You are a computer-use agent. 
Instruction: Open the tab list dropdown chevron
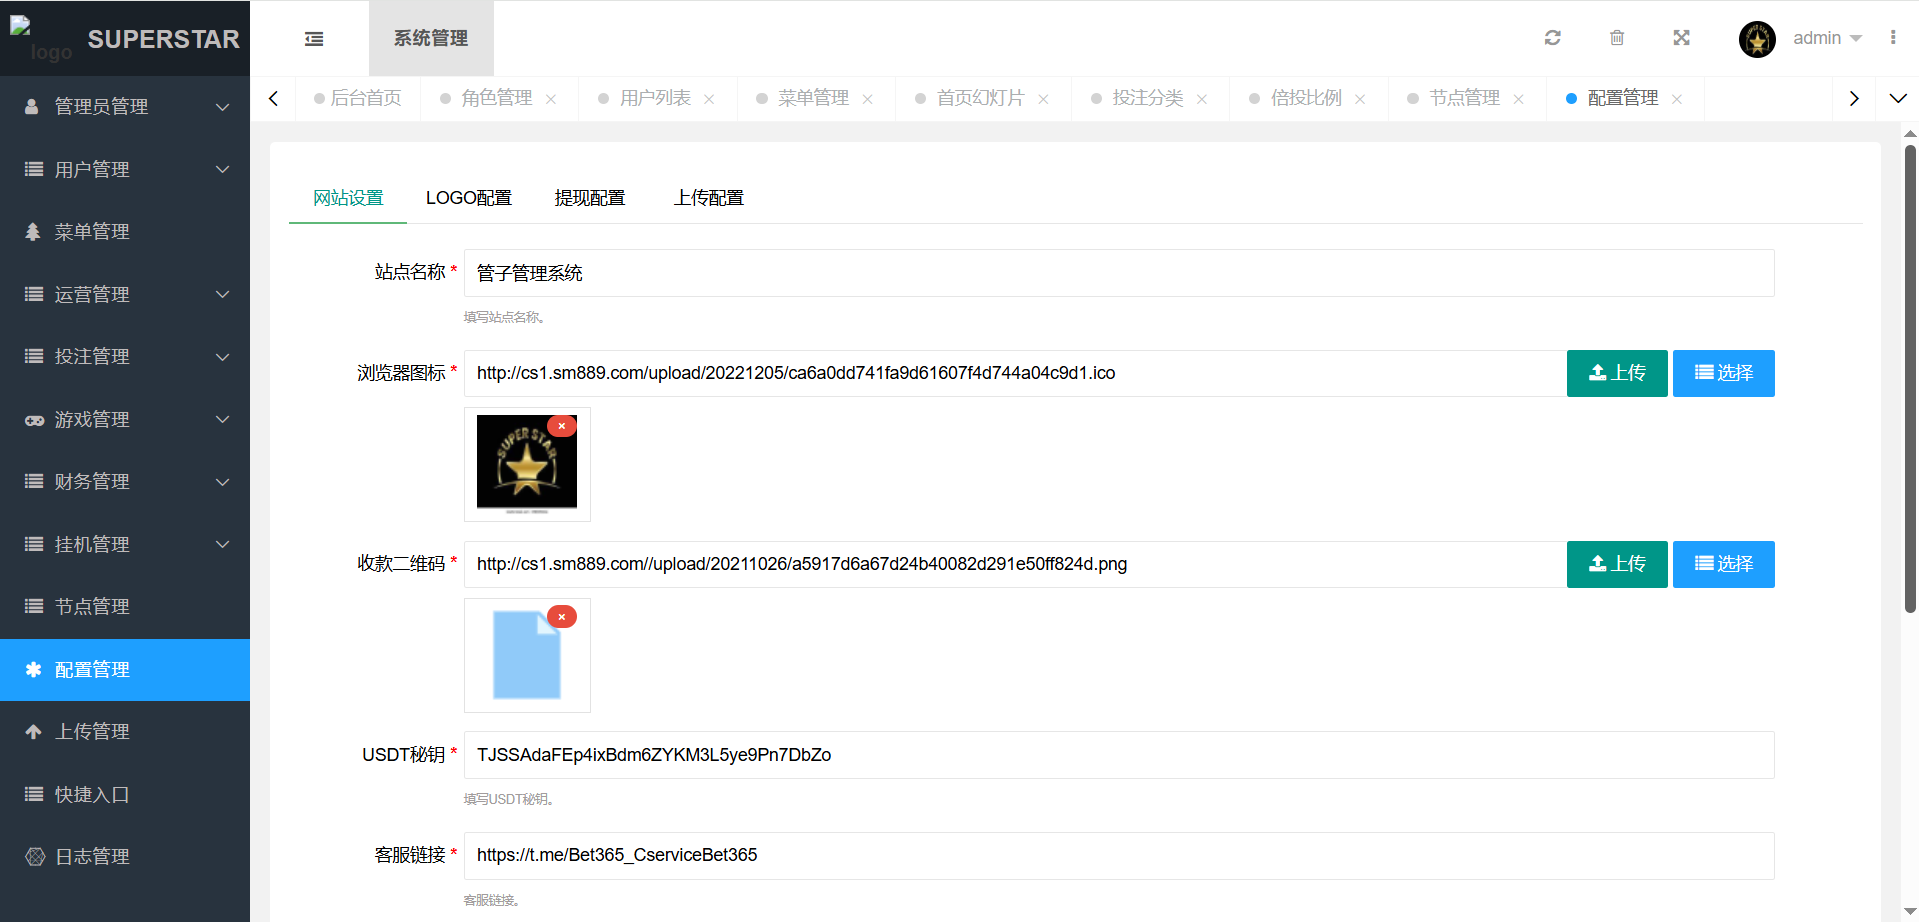[1897, 99]
